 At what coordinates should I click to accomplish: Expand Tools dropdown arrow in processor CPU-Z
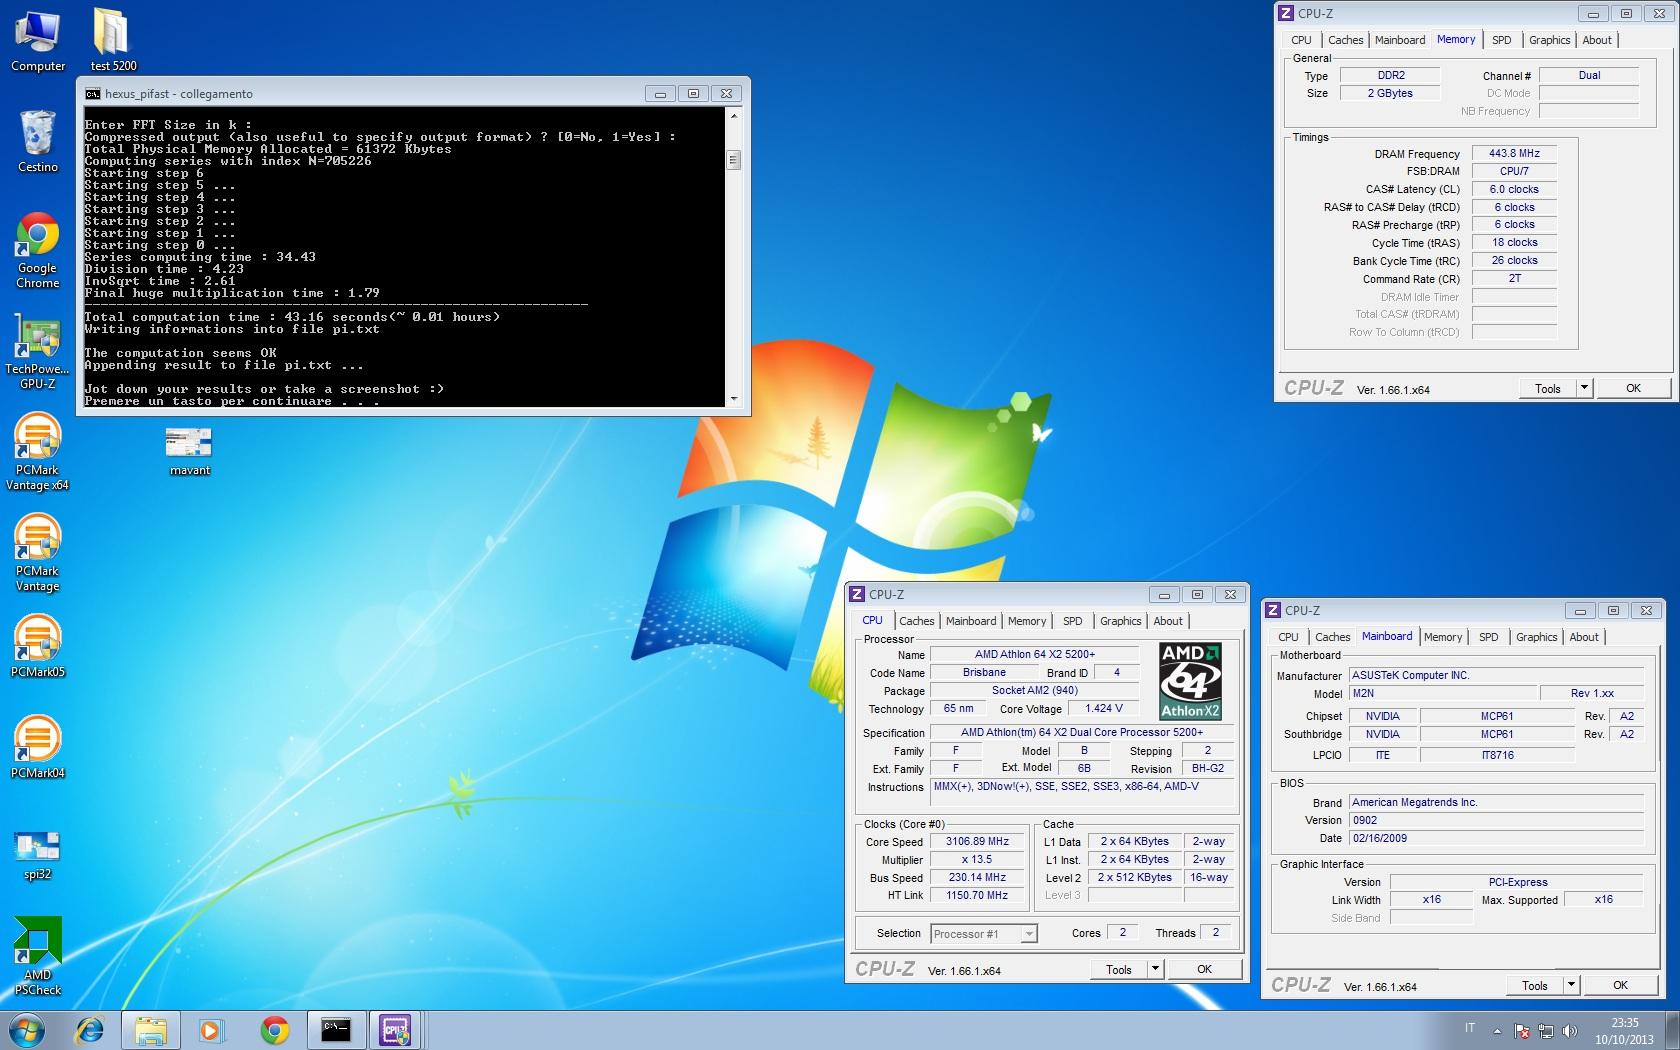click(1155, 969)
